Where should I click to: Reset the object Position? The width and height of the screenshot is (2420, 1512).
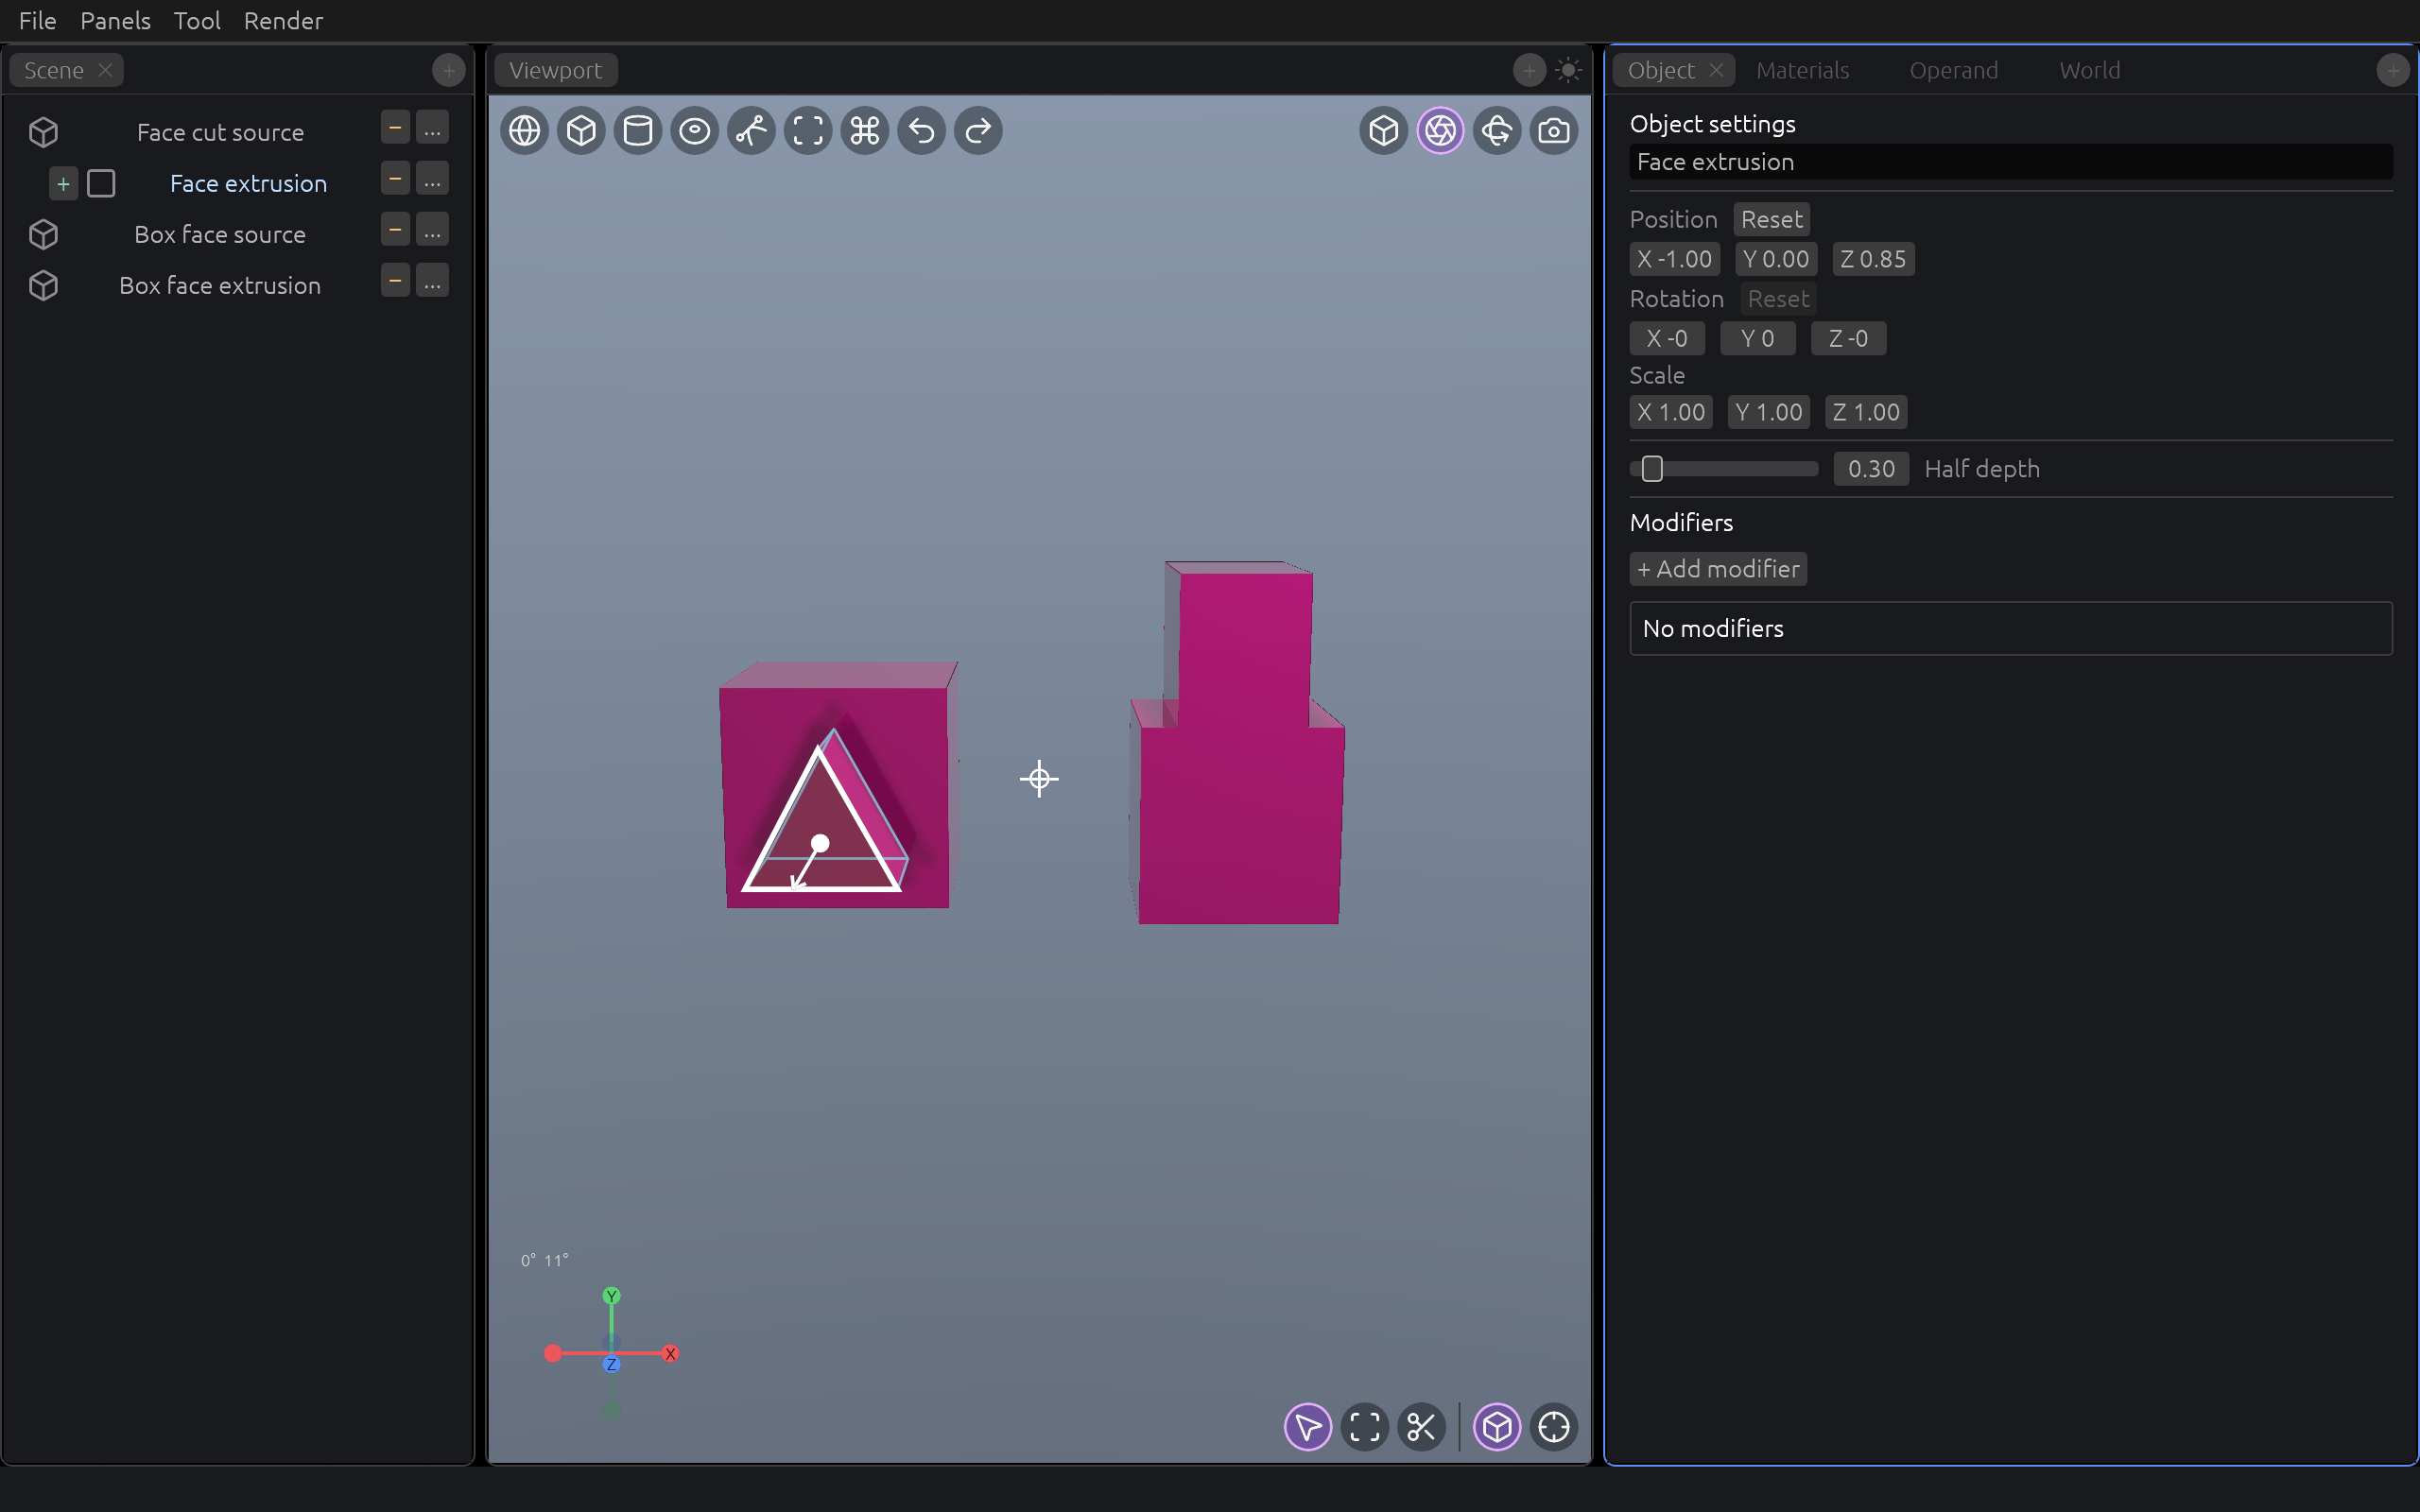pos(1771,219)
